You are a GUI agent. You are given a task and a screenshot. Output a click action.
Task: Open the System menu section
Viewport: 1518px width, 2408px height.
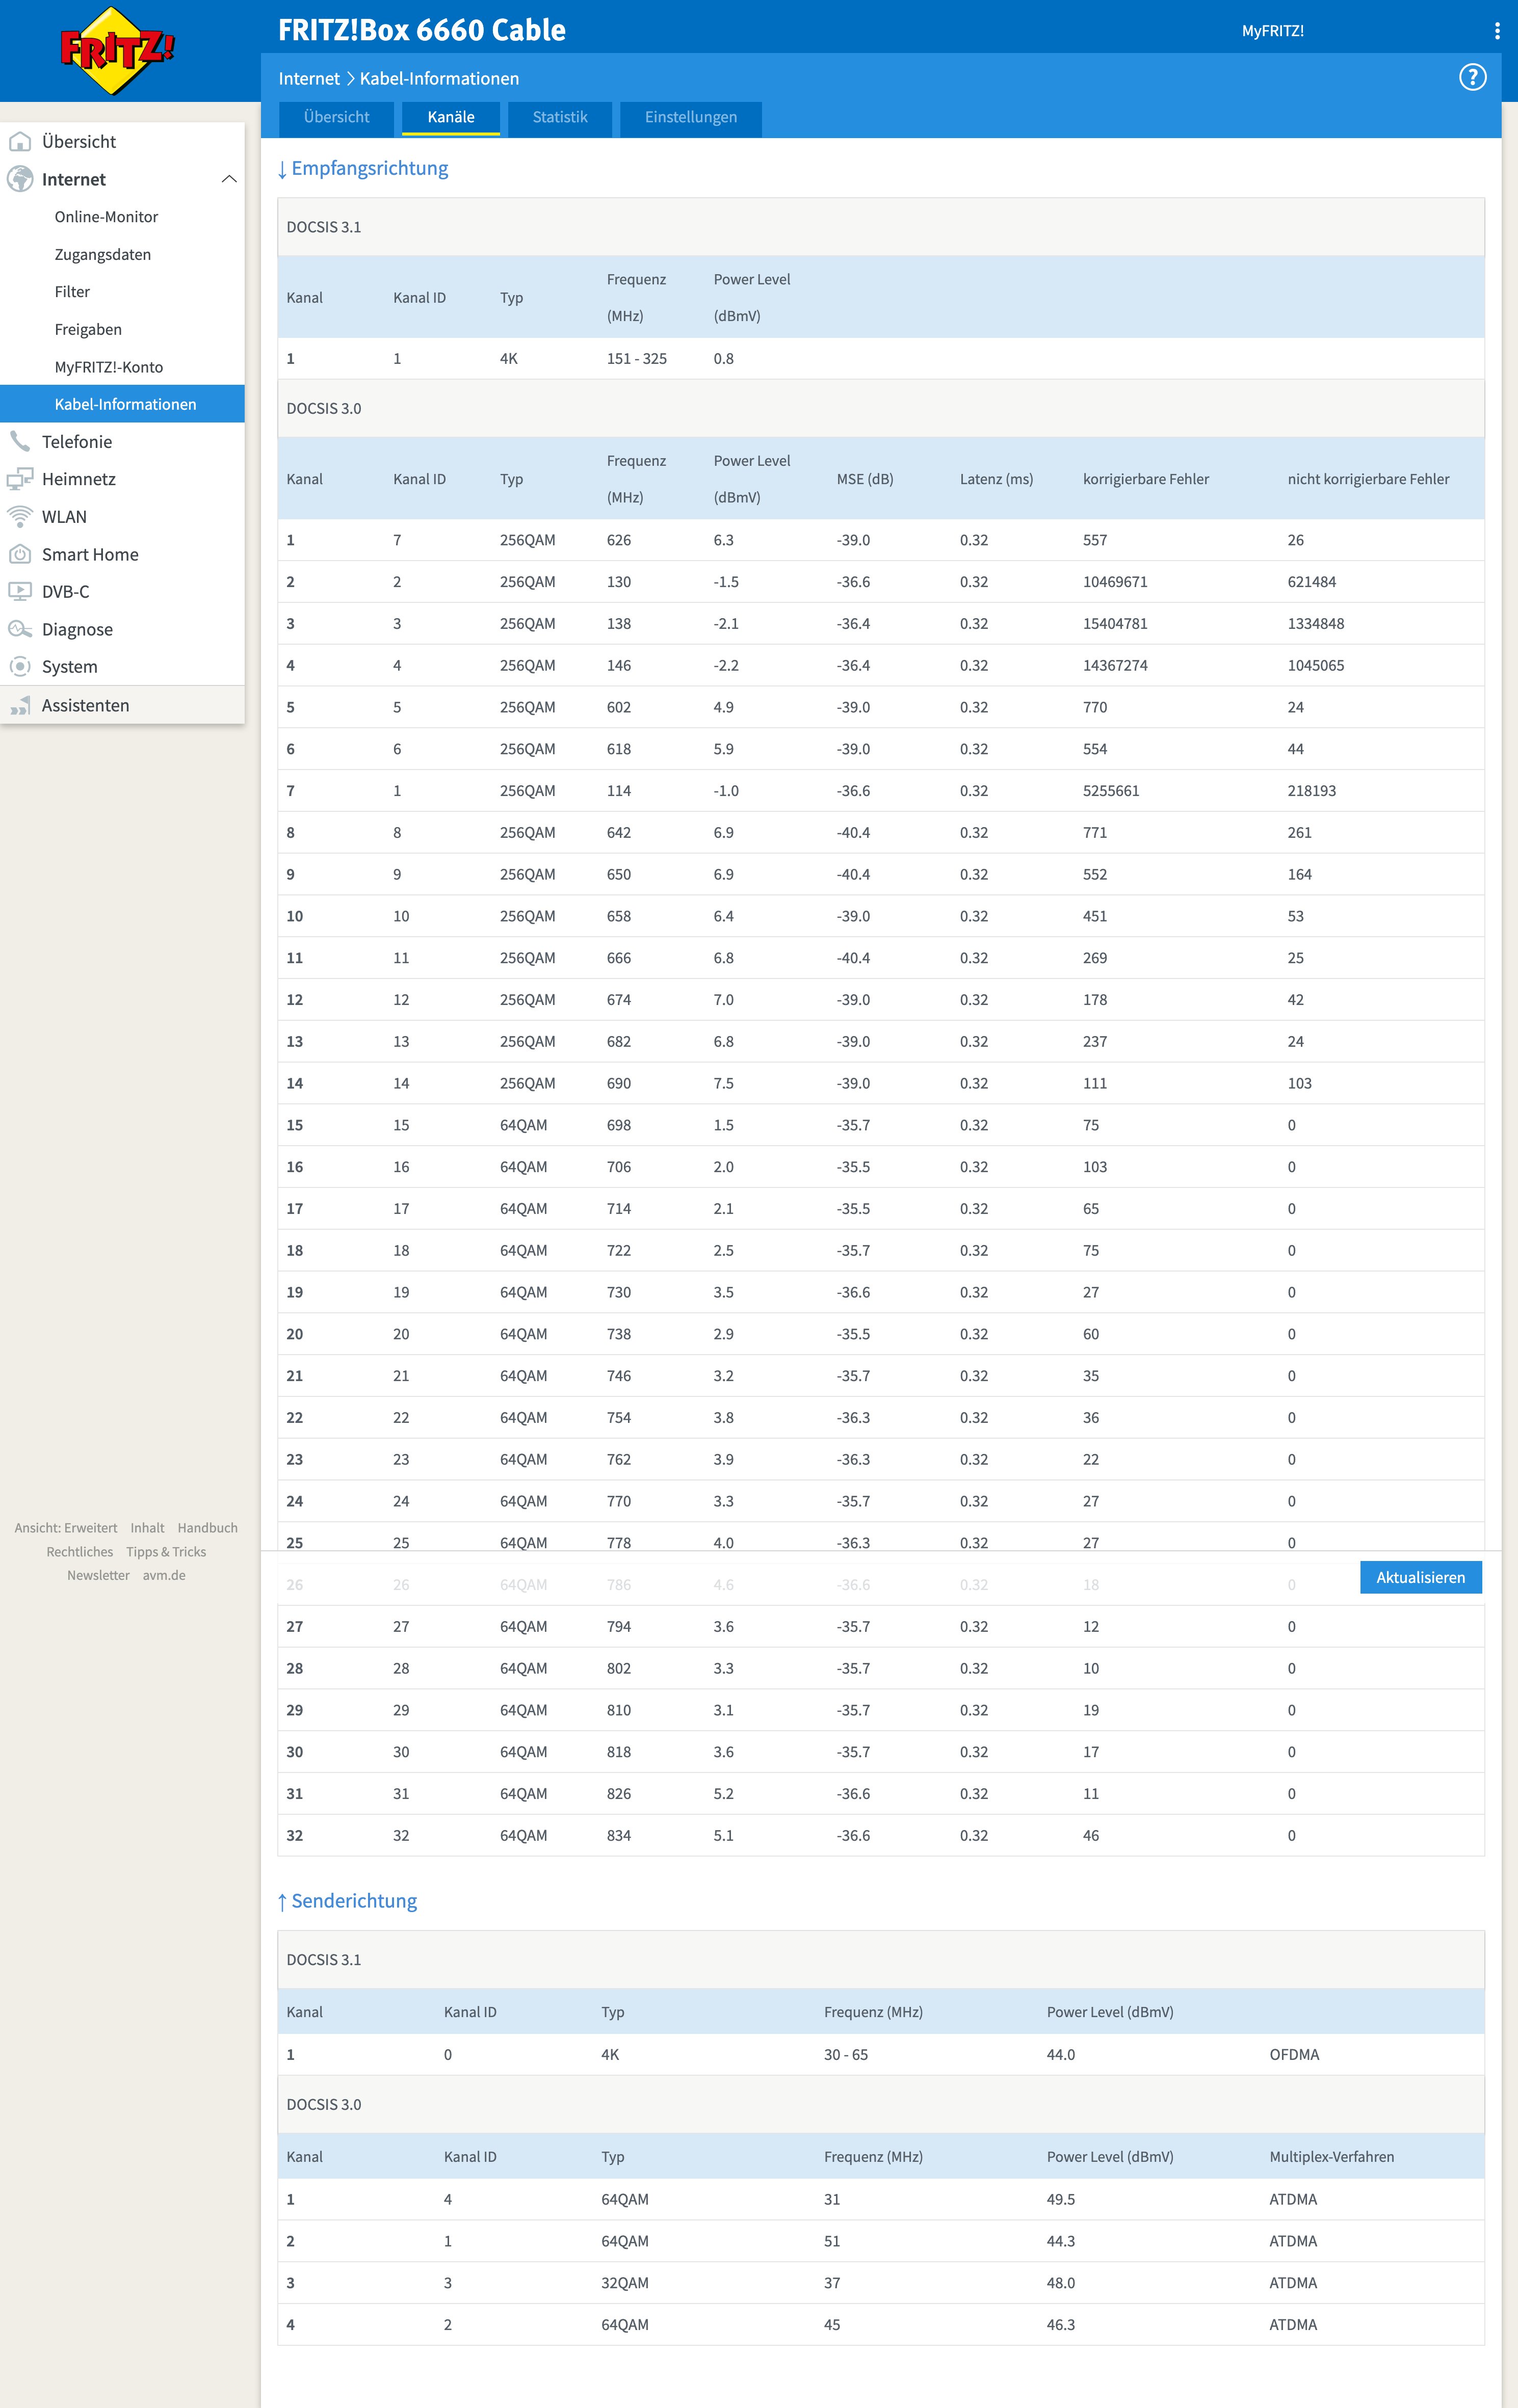(69, 667)
